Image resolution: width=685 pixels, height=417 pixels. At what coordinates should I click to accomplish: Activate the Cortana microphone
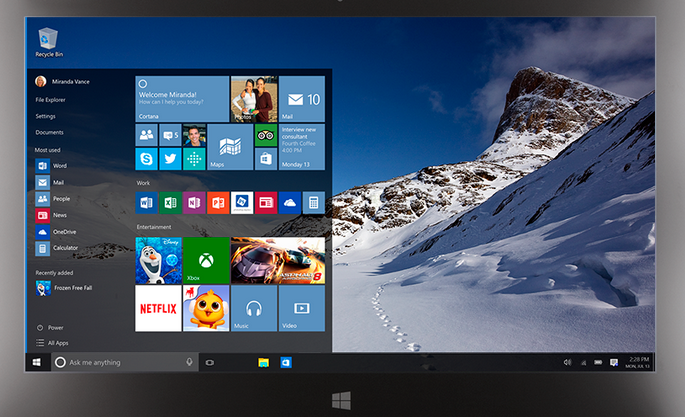(x=189, y=362)
